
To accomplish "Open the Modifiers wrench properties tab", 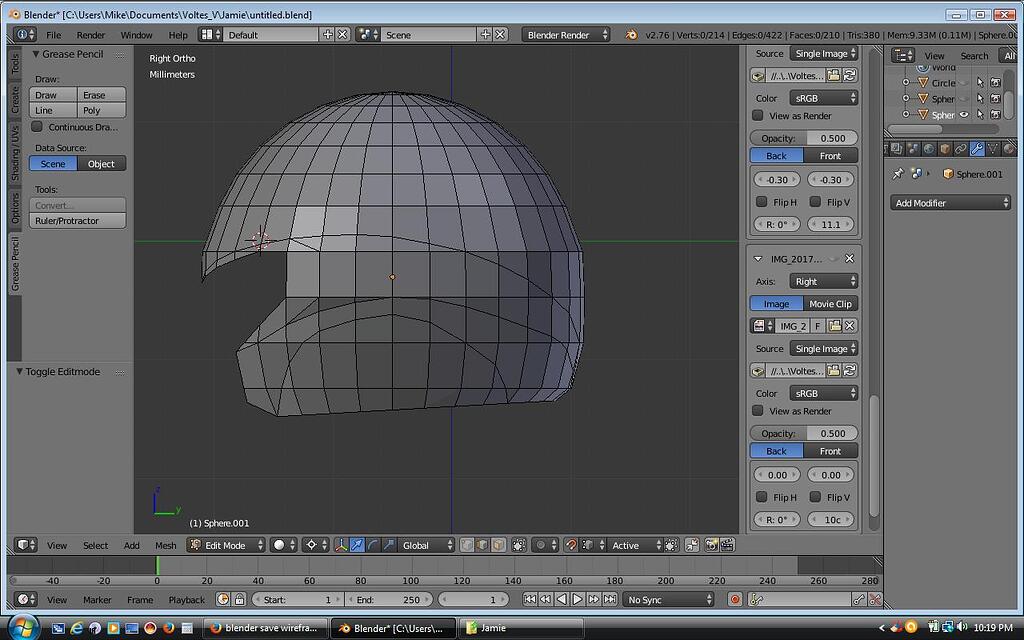I will click(976, 149).
